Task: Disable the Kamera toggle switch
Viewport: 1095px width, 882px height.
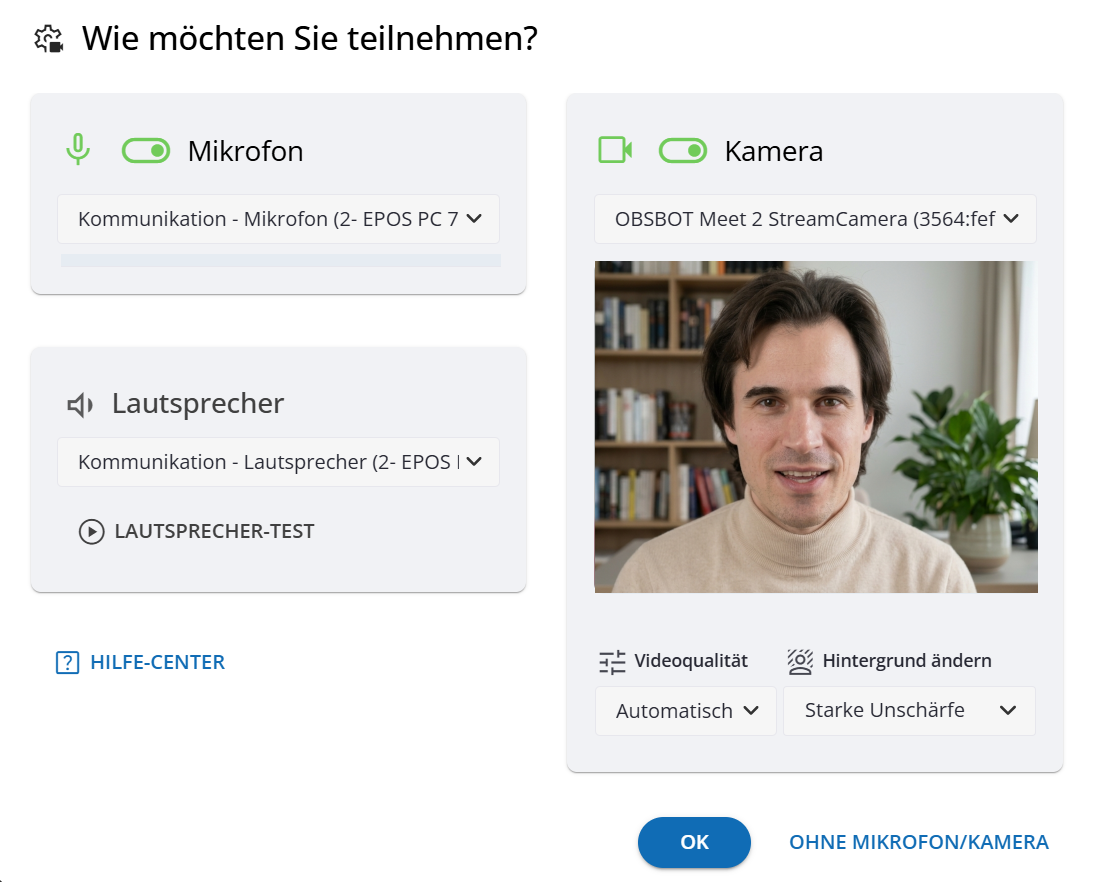Action: [683, 151]
